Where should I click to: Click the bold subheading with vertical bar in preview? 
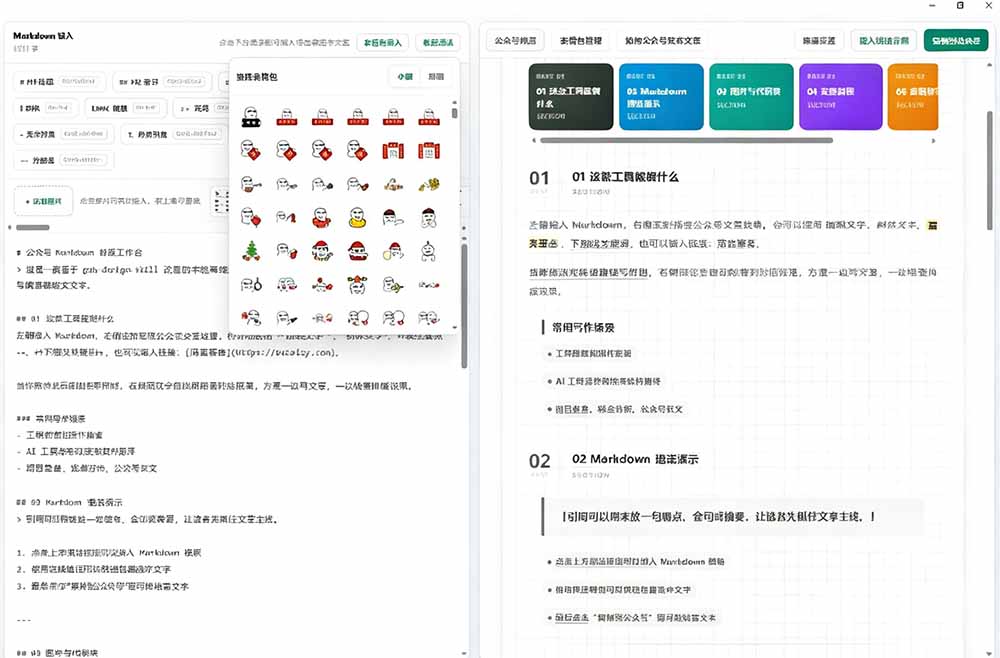(x=583, y=328)
